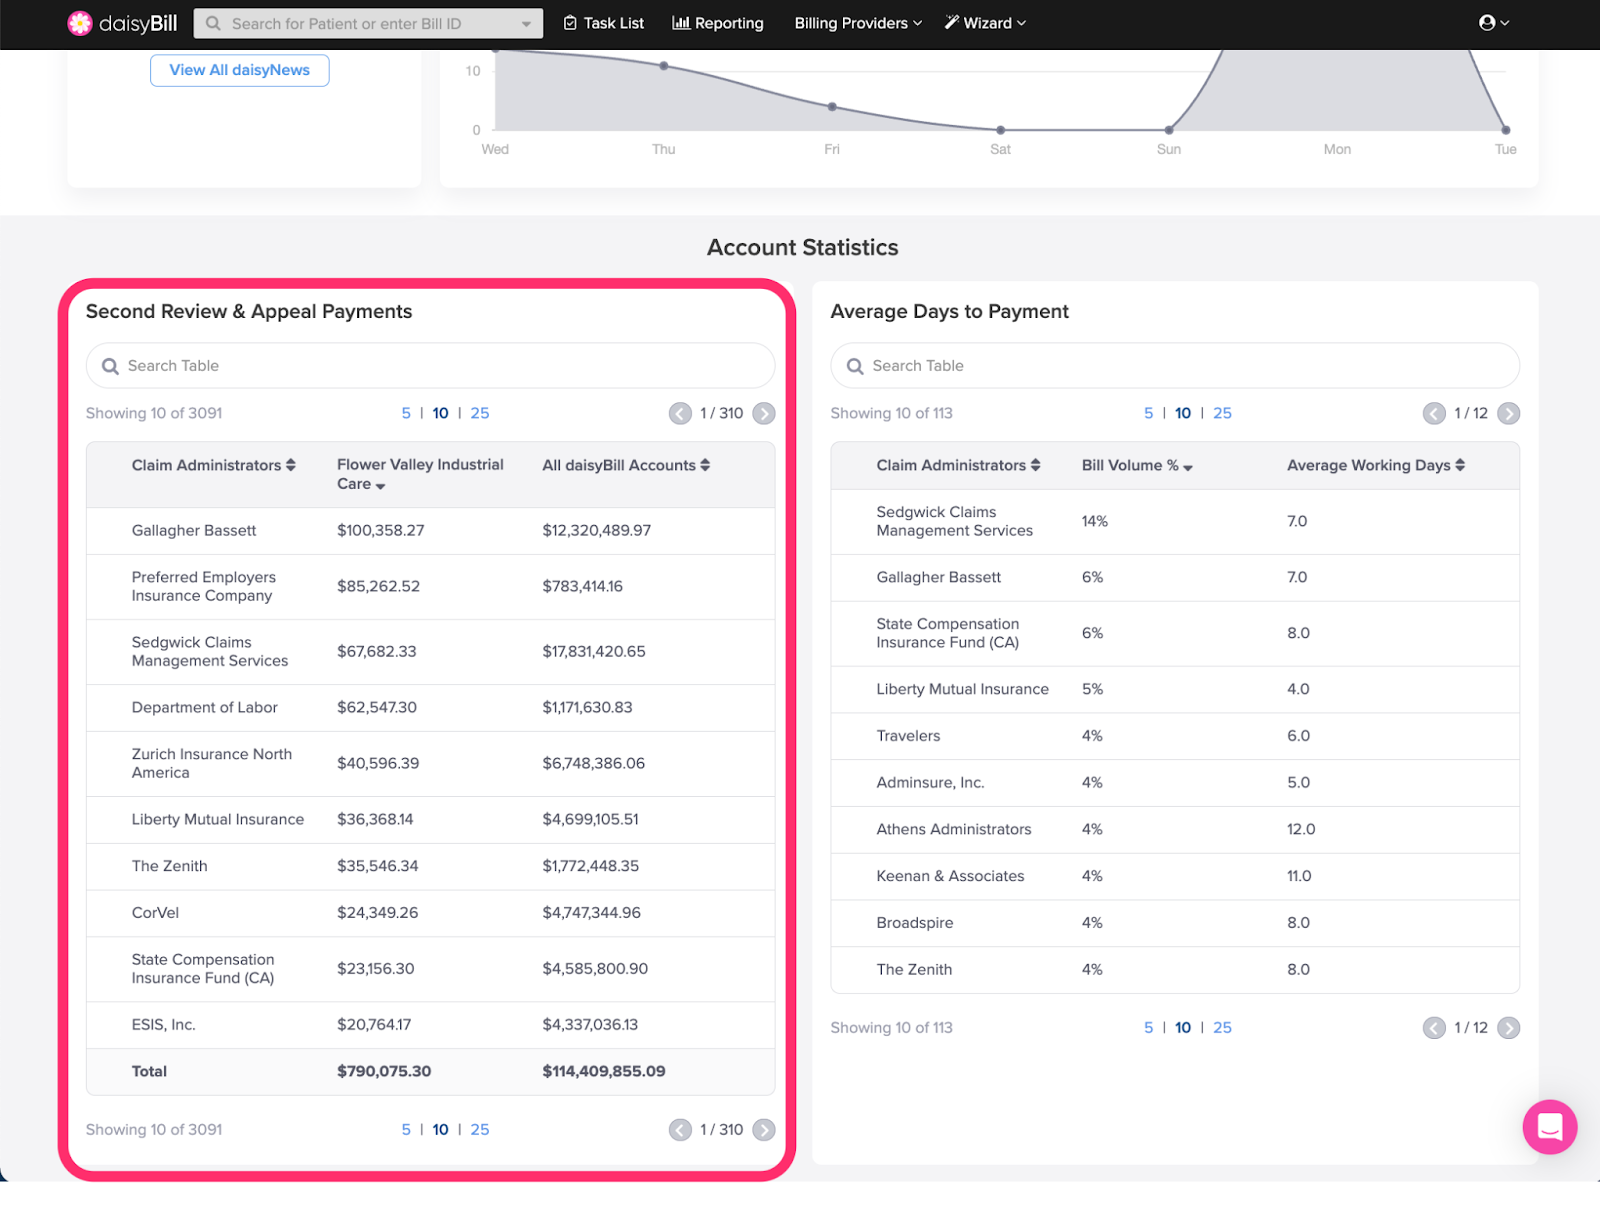Go to previous page above Second Review table
Viewport: 1600px width, 1214px height.
click(x=680, y=413)
